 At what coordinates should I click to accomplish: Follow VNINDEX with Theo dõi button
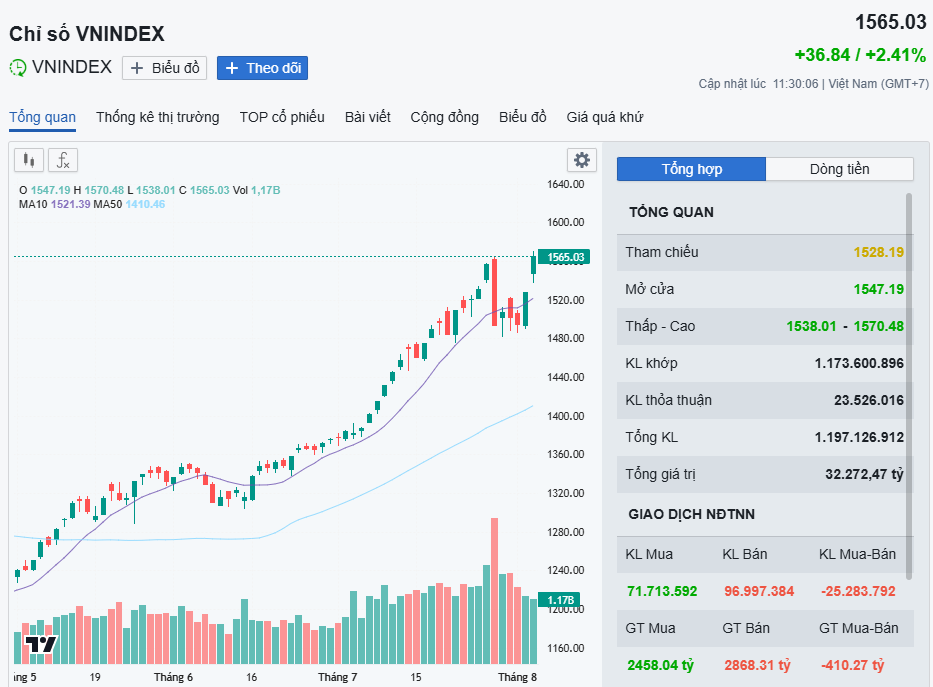(x=262, y=68)
